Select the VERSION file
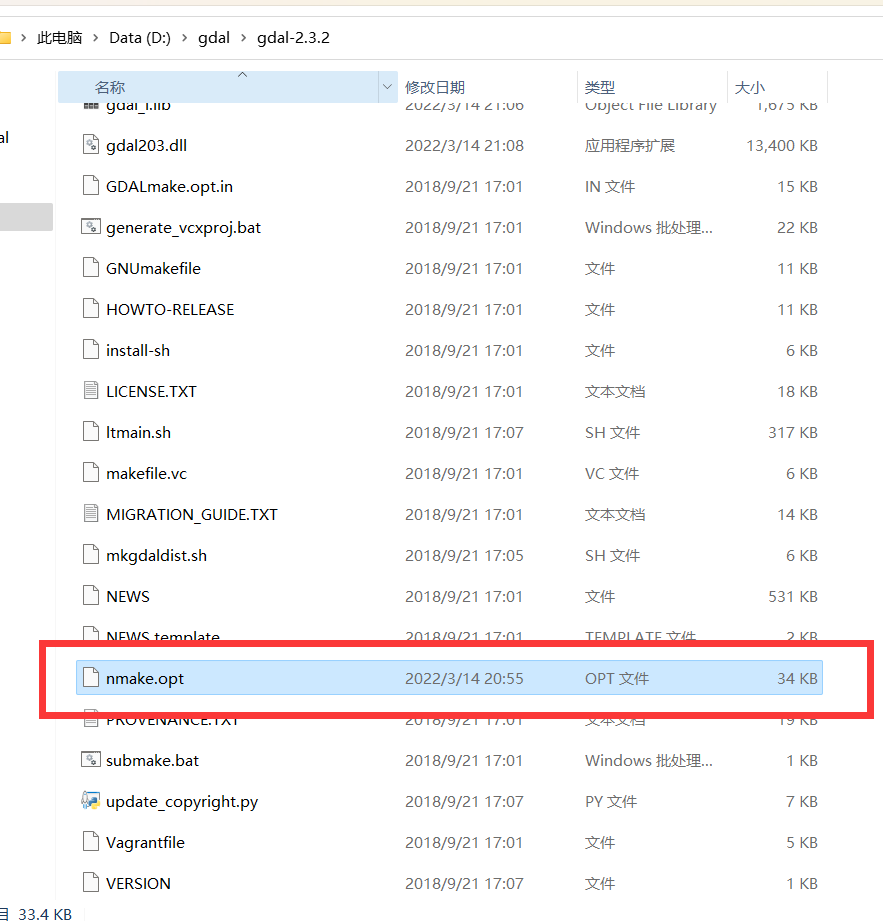 [x=138, y=883]
